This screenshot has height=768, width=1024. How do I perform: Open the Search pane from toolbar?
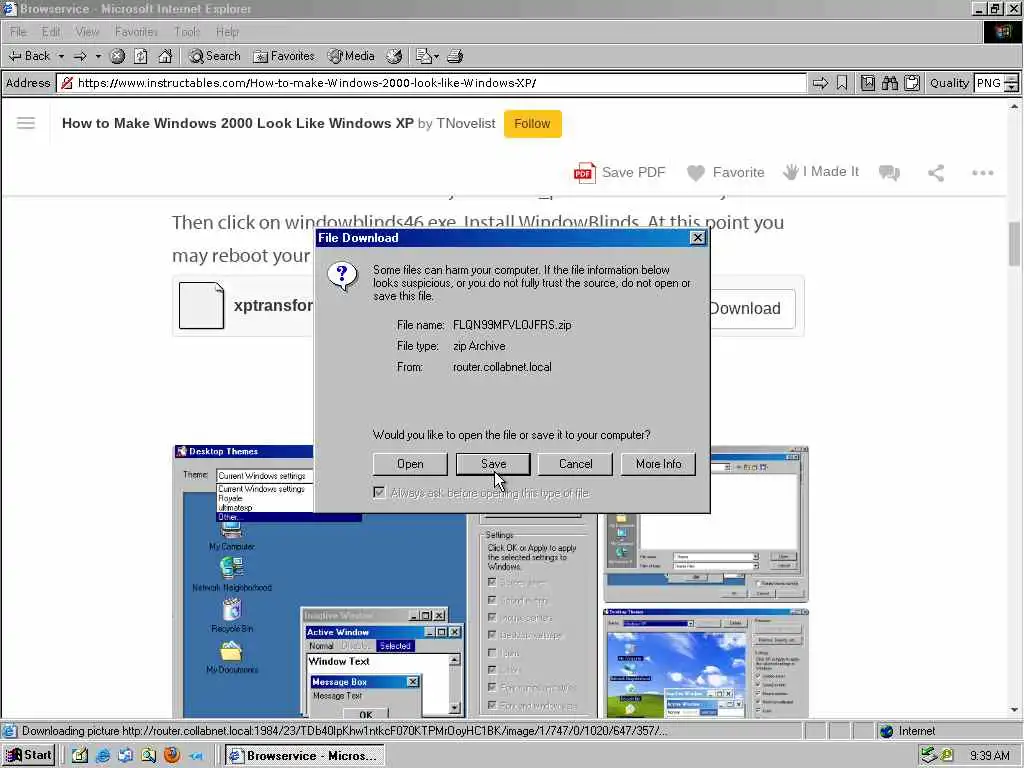click(x=215, y=56)
